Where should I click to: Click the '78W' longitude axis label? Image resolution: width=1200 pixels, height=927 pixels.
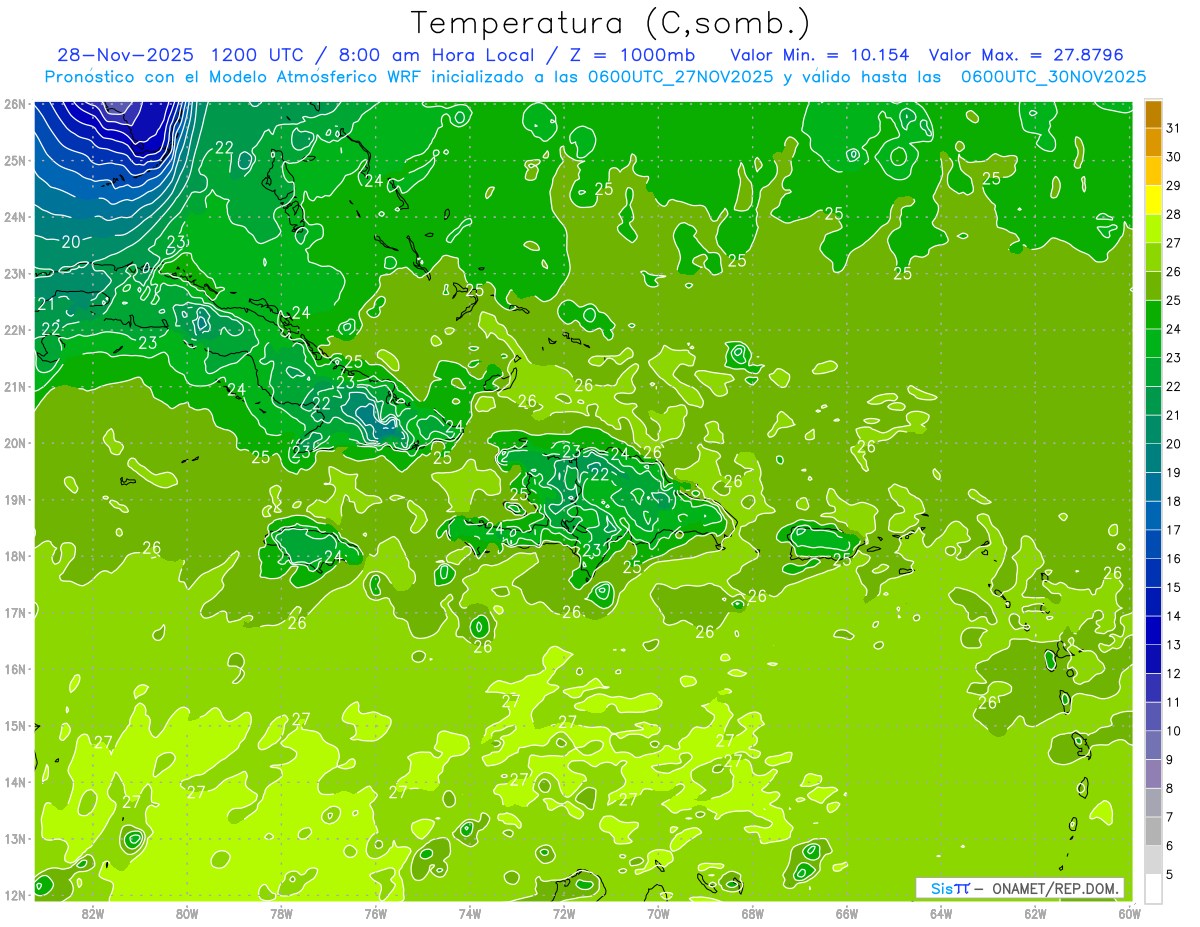point(281,913)
